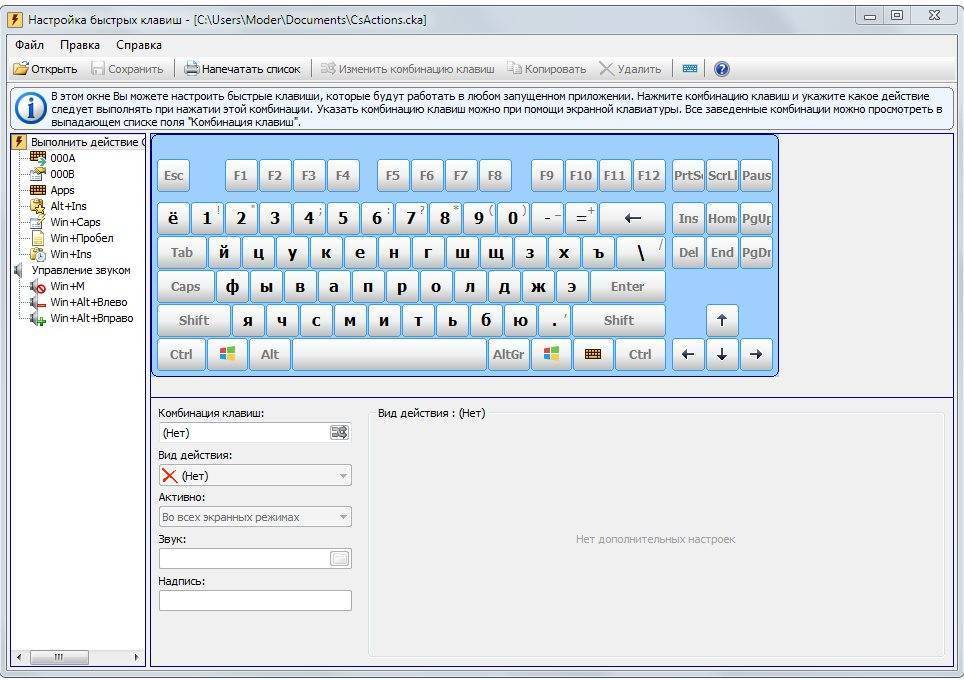Click the ё key on virtual keyboard
Viewport: 964px width, 680px height.
[173, 218]
